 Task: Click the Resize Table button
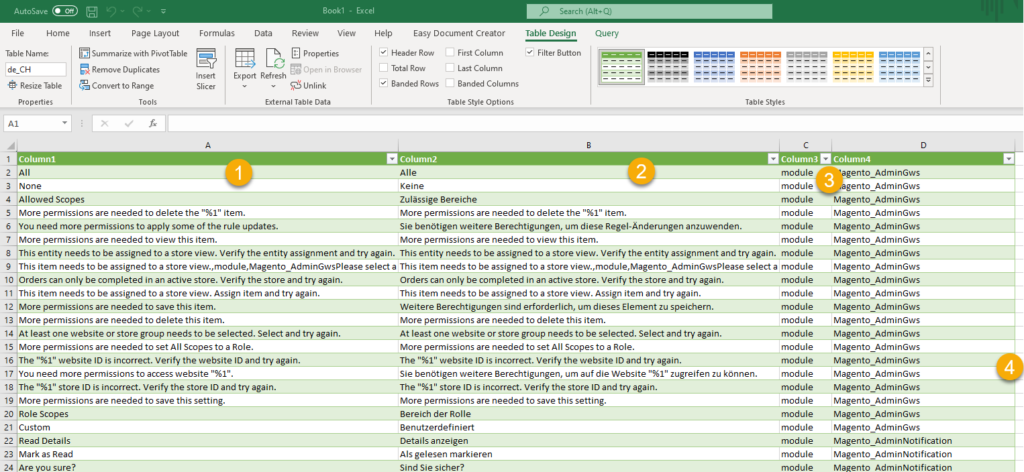point(34,86)
